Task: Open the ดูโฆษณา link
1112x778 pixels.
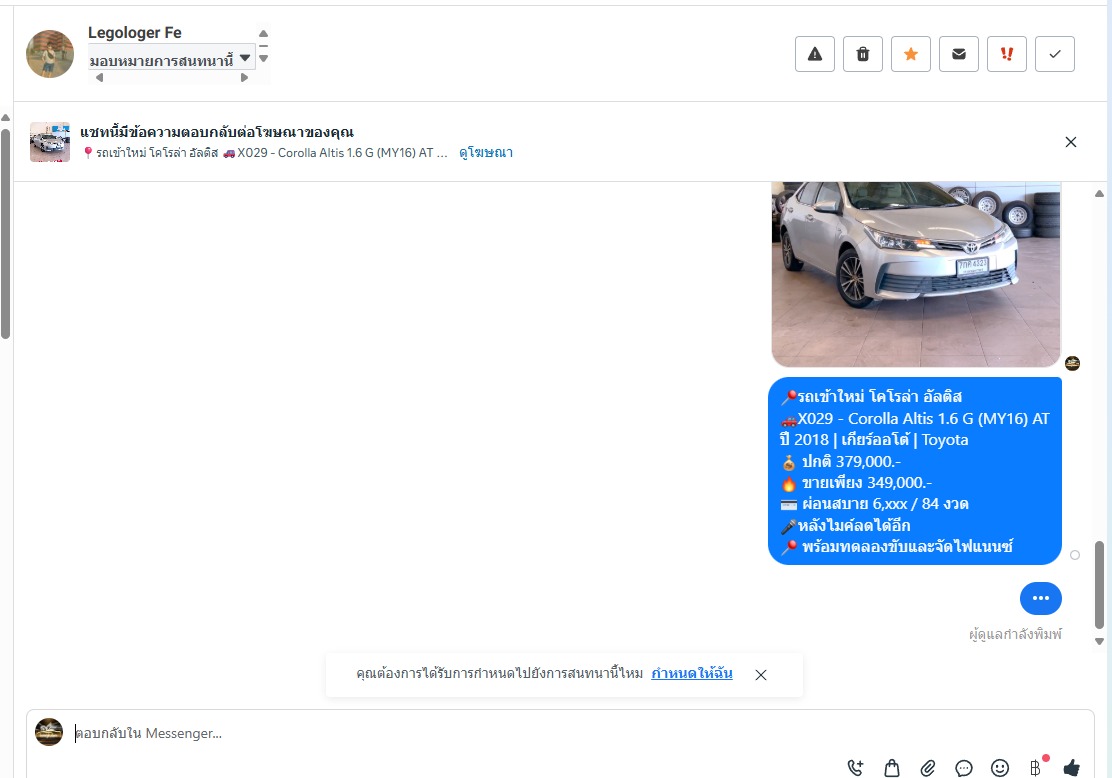Action: pos(486,152)
